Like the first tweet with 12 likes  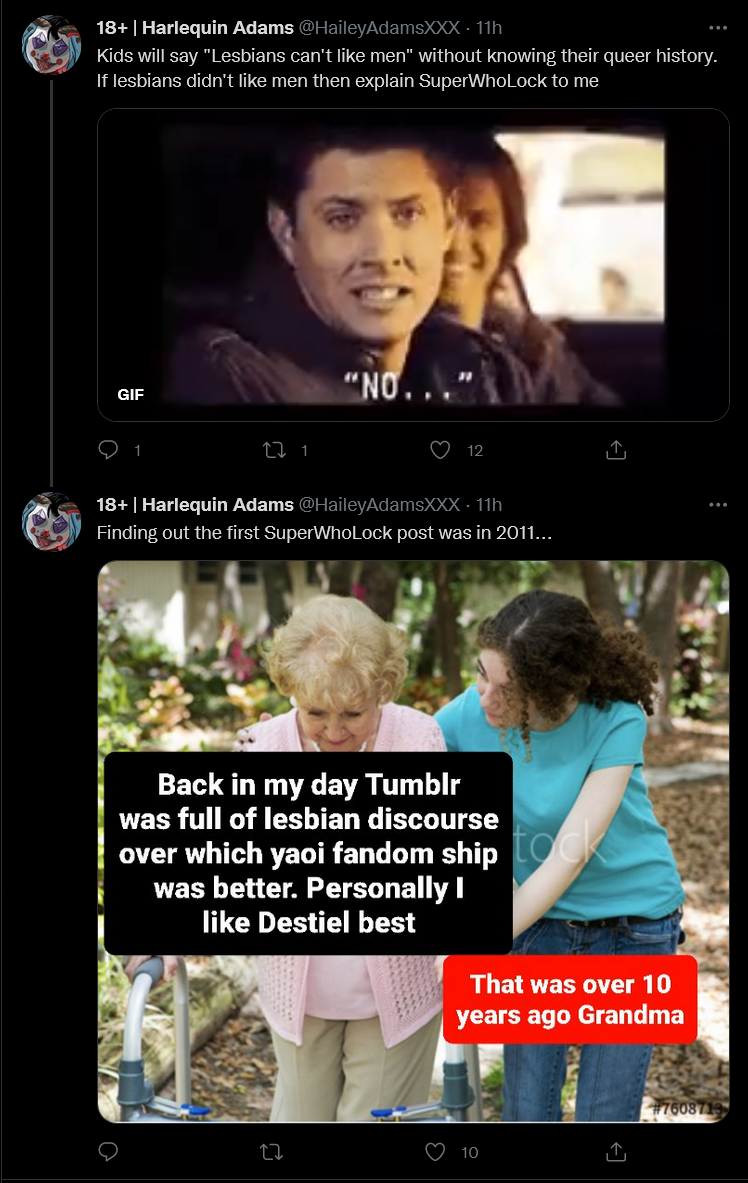(440, 450)
